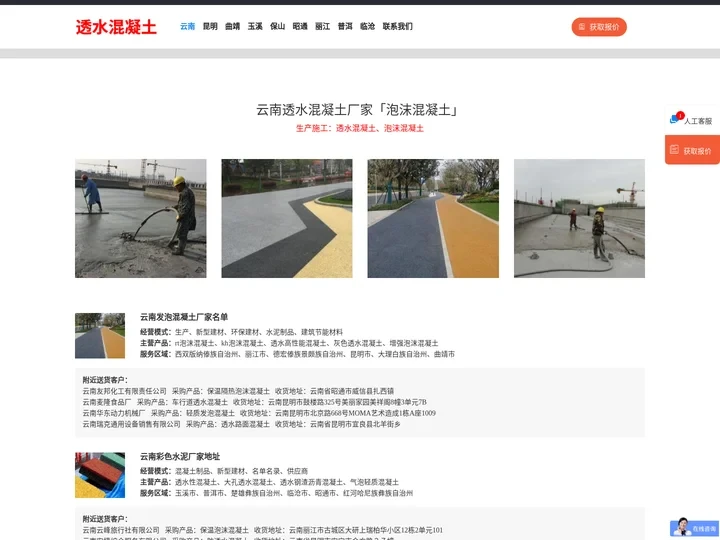Open the 曲靖 nav item
This screenshot has height=540, width=720.
pos(232,26)
